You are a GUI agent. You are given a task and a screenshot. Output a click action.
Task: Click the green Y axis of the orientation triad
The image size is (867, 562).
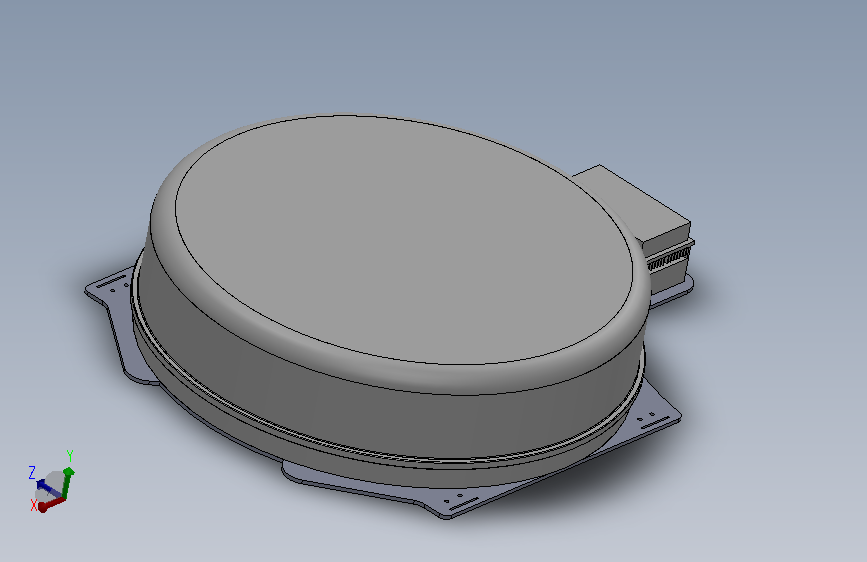point(67,483)
